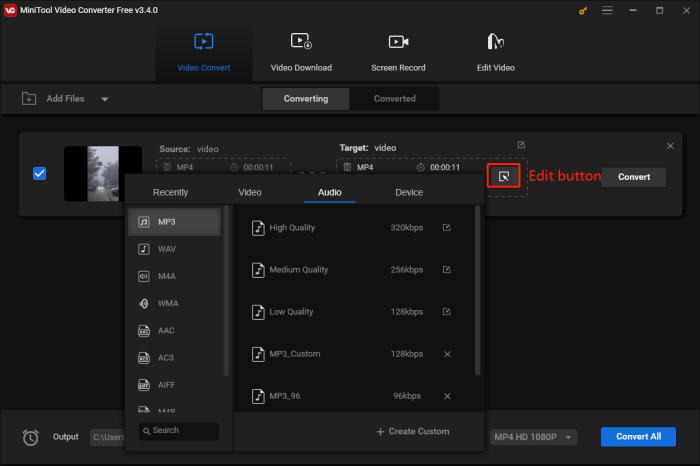Click the Convert button

pos(634,177)
